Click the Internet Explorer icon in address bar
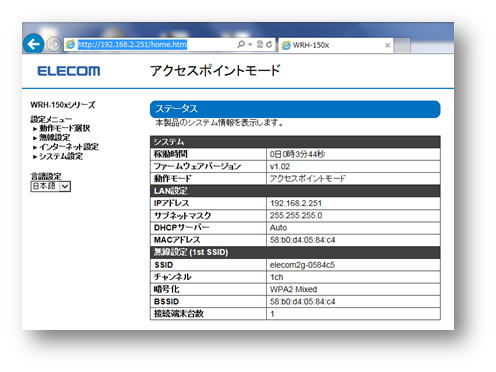496x372 pixels. tap(70, 44)
